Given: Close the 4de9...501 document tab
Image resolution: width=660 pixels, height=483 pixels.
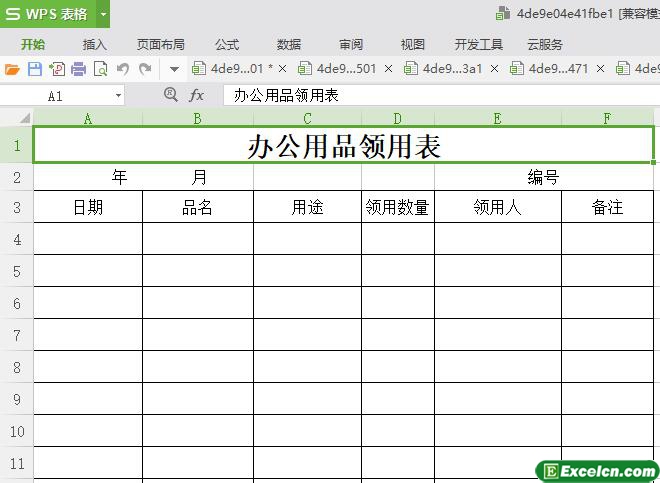Looking at the screenshot, I should tap(389, 69).
